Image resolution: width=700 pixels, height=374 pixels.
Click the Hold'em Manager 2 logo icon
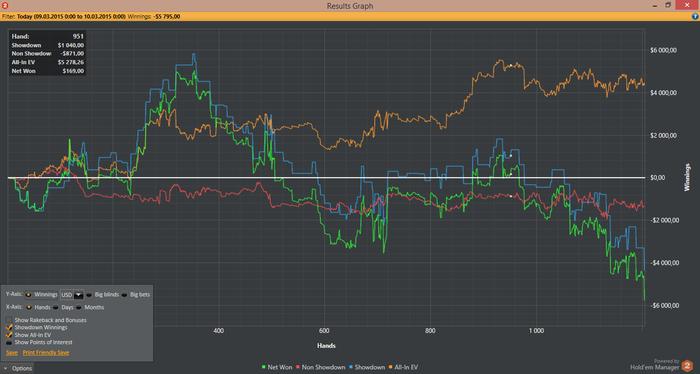click(x=687, y=366)
